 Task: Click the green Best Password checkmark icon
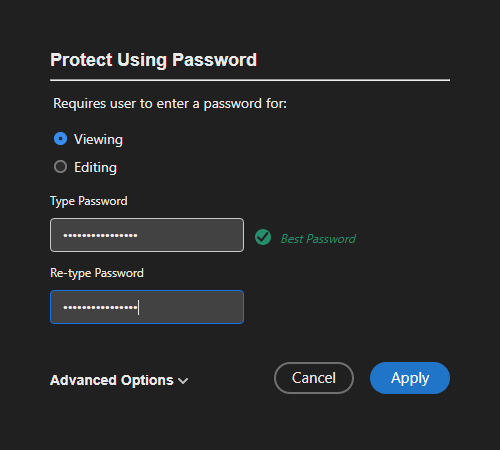pyautogui.click(x=263, y=237)
